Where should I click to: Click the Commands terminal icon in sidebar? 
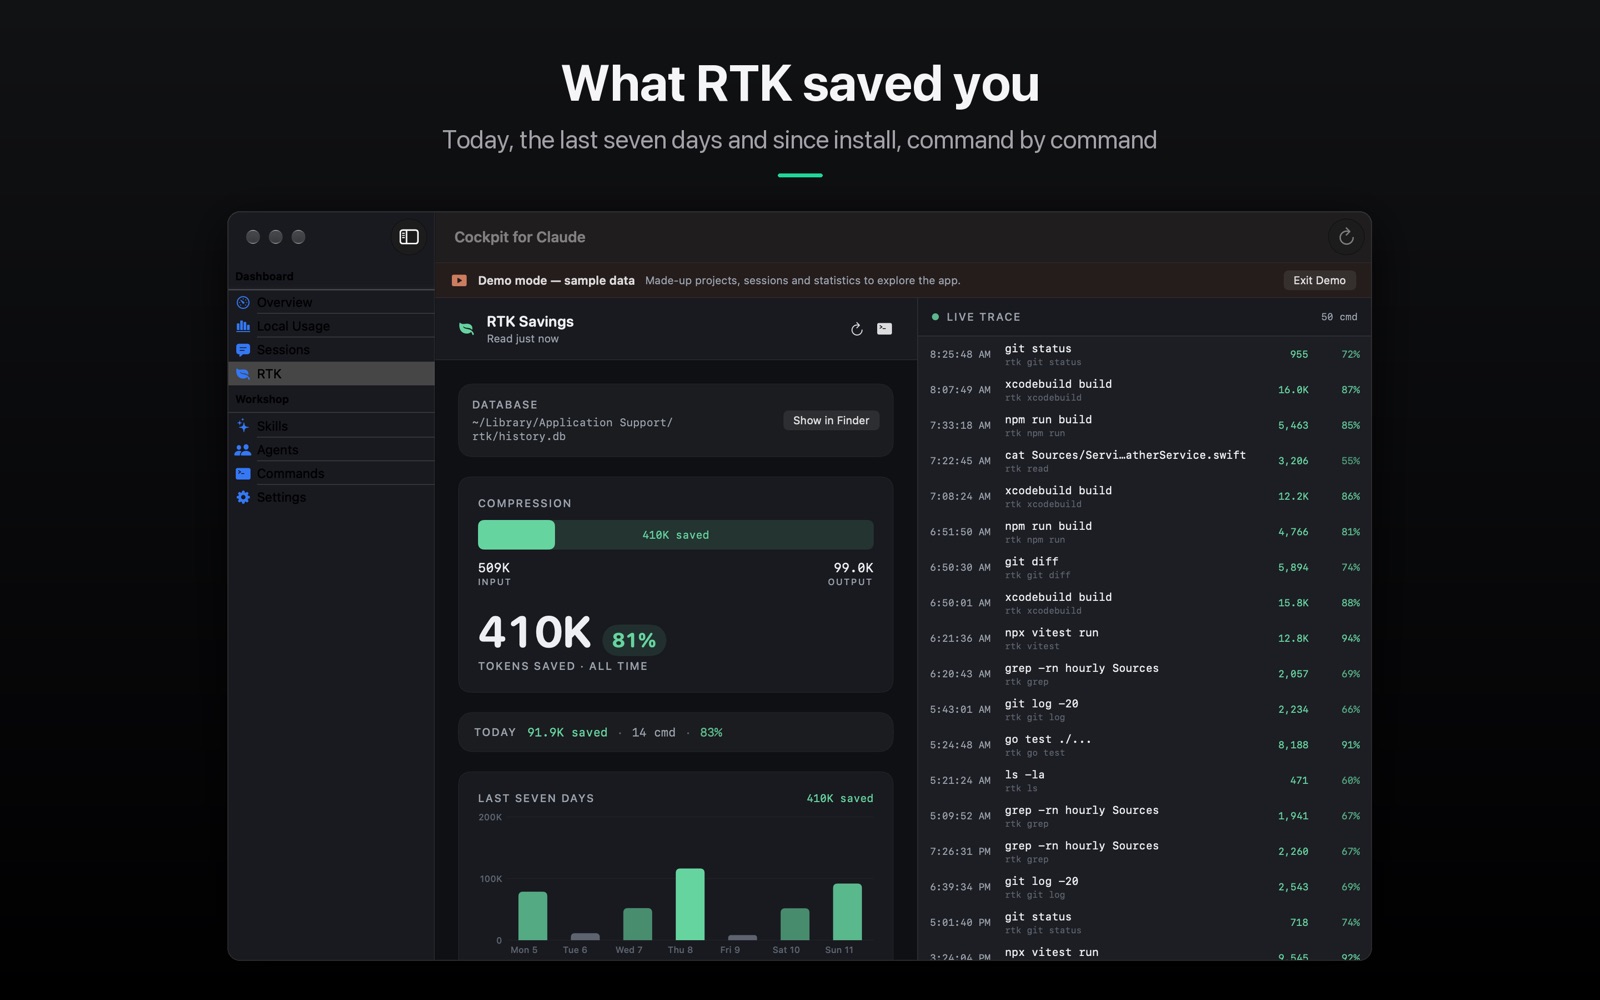click(x=243, y=474)
